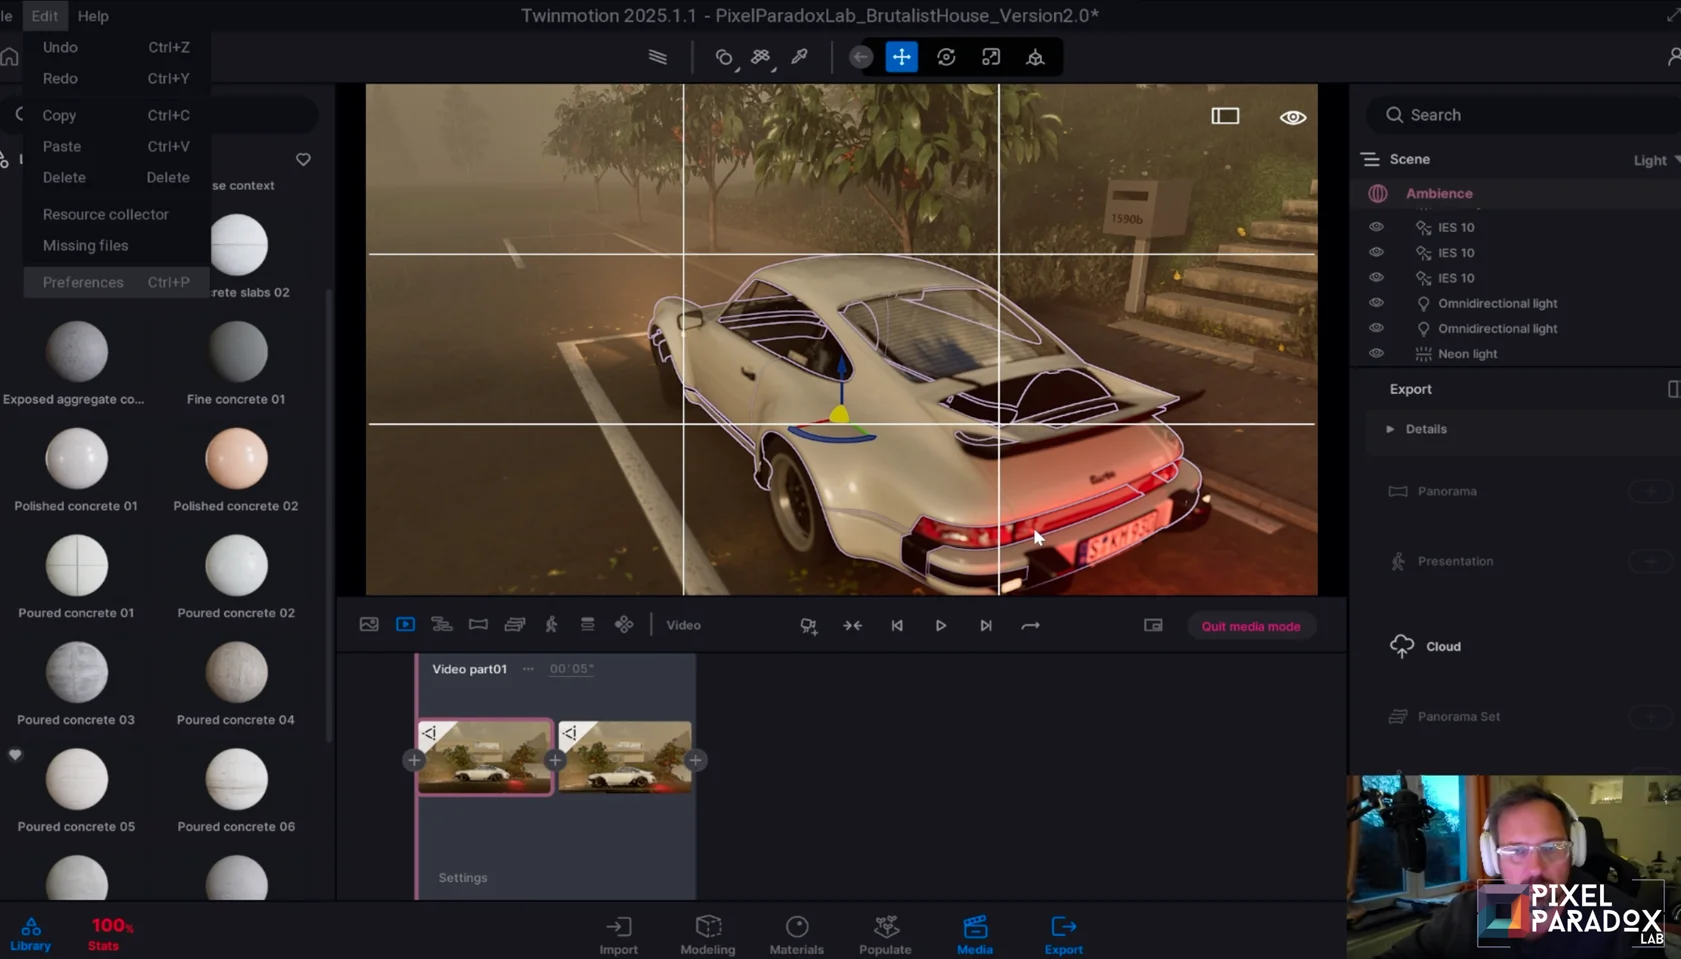Hide the Neon light in scene
The image size is (1681, 959).
pos(1376,353)
